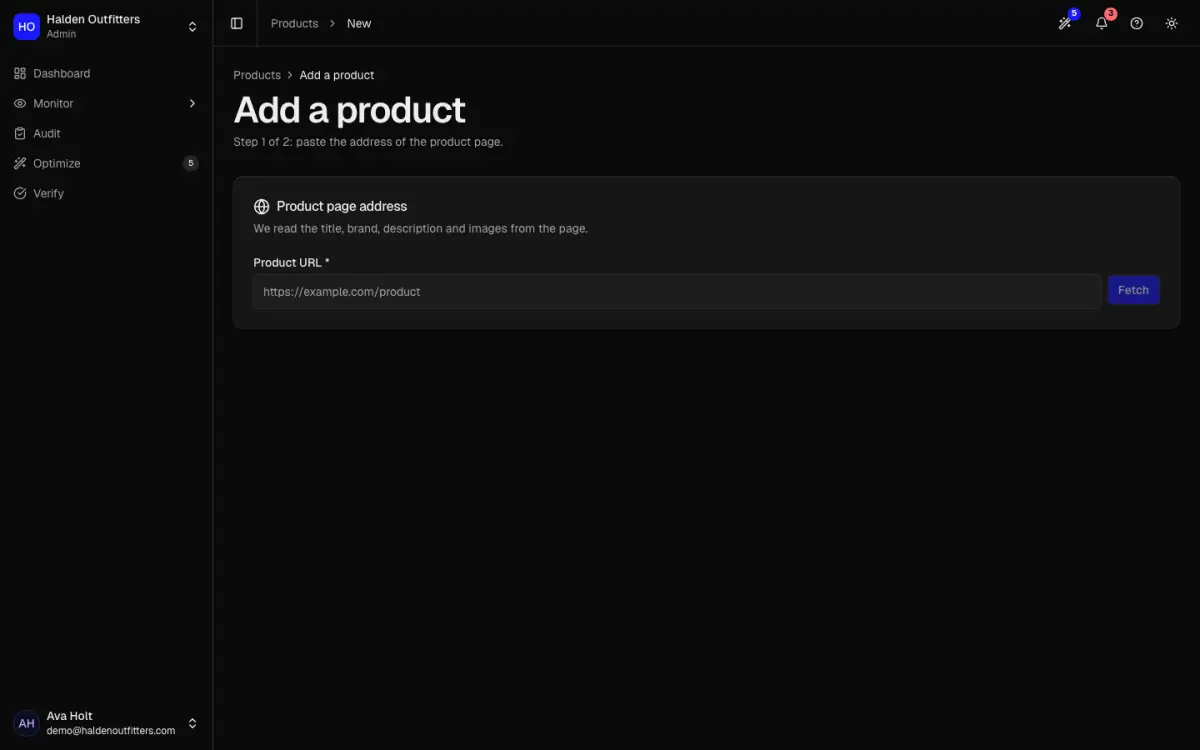Screen dimensions: 1200x750
Task: Toggle the sidebar panel icon
Action: (x=237, y=23)
